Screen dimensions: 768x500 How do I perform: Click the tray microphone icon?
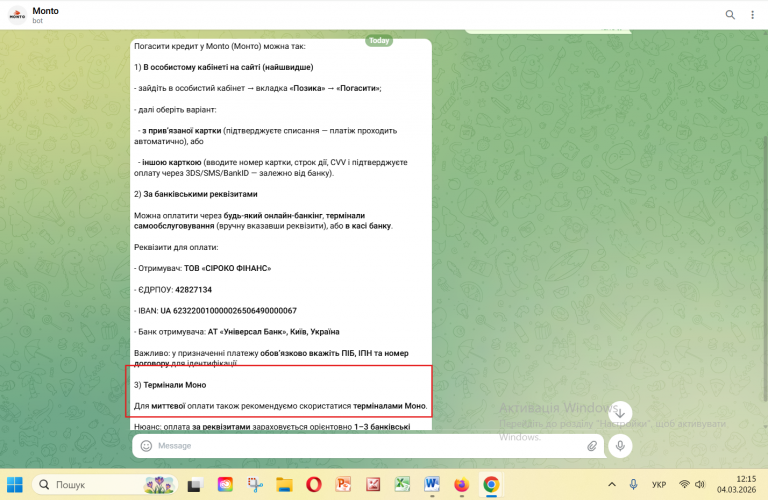point(633,485)
